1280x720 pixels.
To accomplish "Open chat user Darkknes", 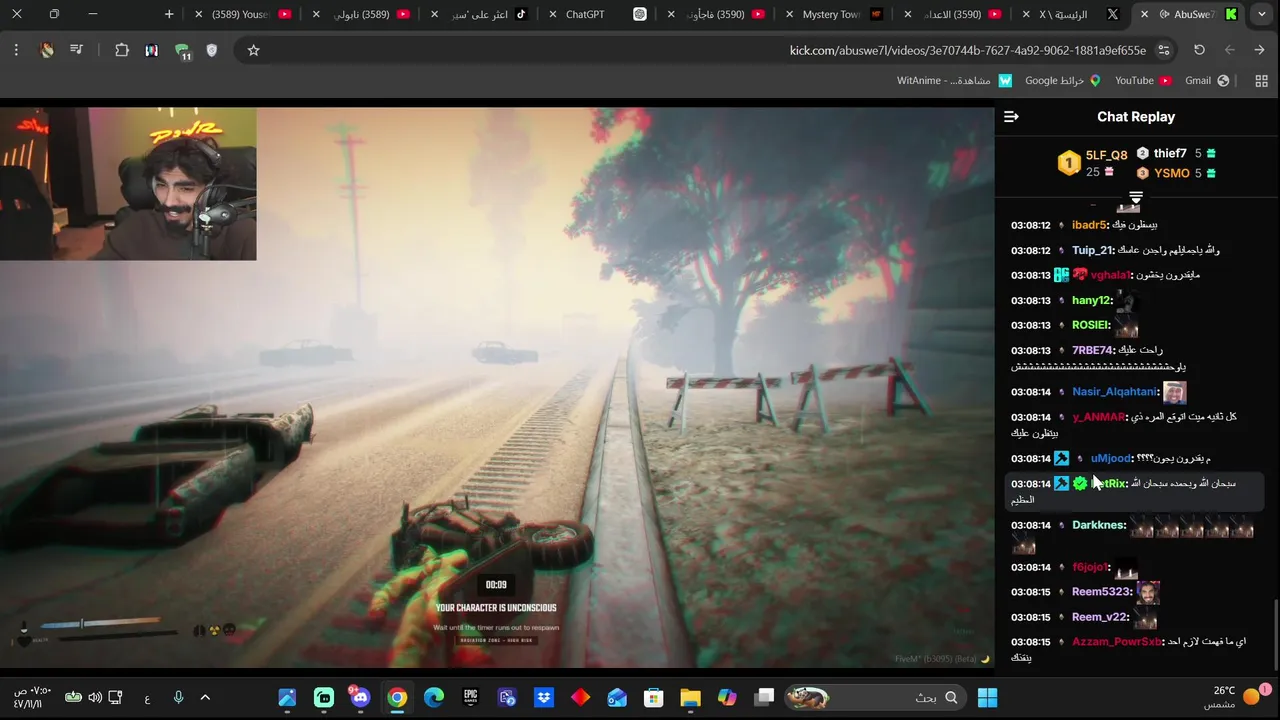I will pos(1099,525).
